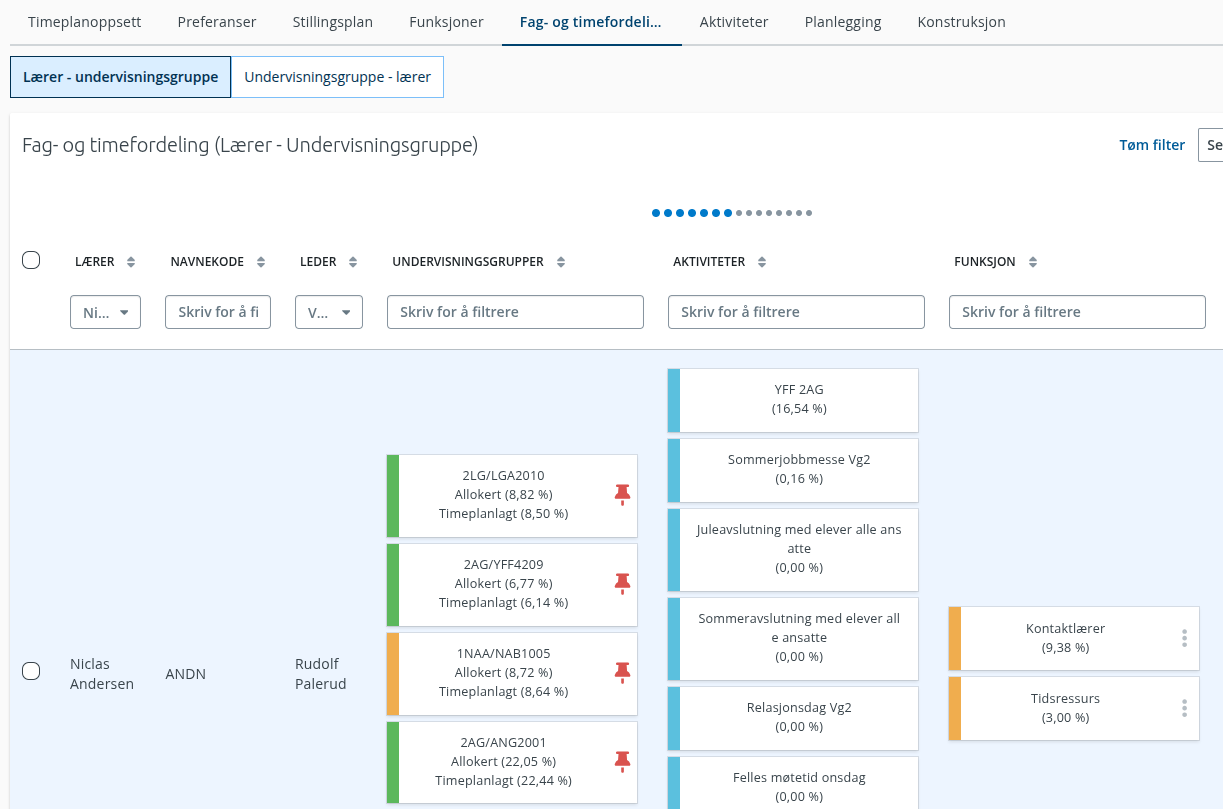
Task: Click the Tøm filter link
Action: pyautogui.click(x=1152, y=145)
